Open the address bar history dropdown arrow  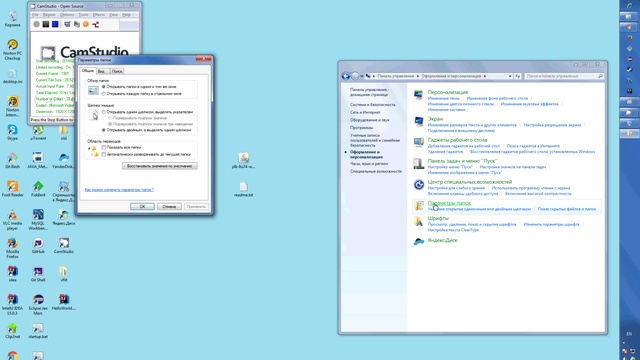click(x=510, y=76)
